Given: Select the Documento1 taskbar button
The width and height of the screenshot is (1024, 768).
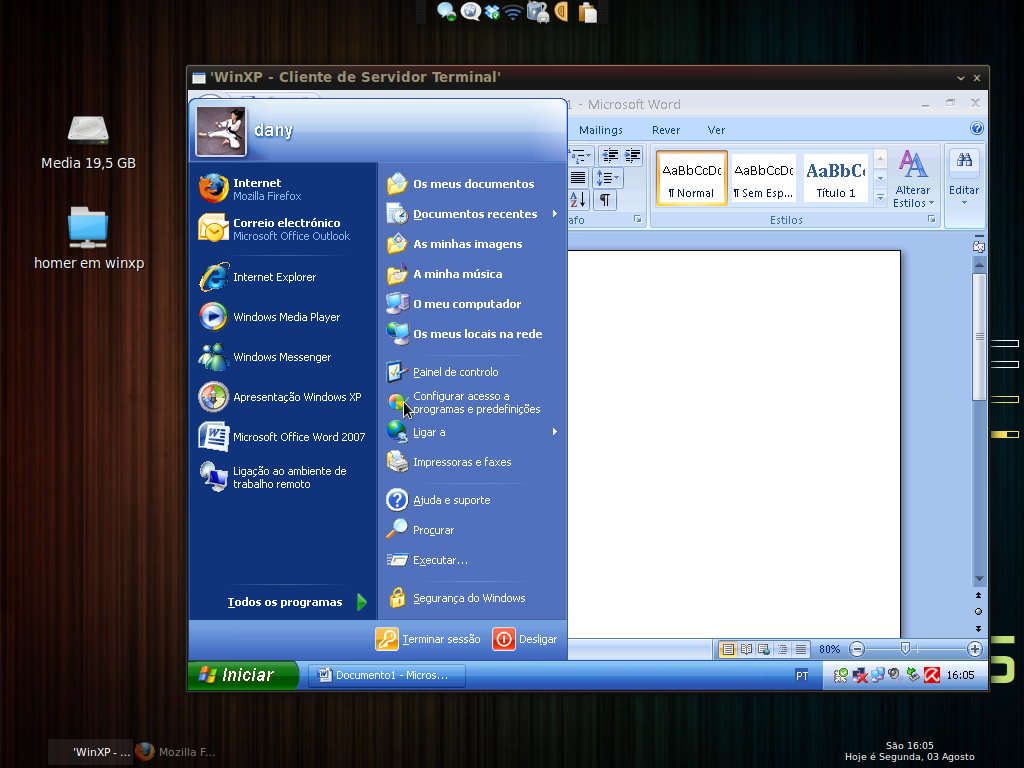Looking at the screenshot, I should 386,675.
